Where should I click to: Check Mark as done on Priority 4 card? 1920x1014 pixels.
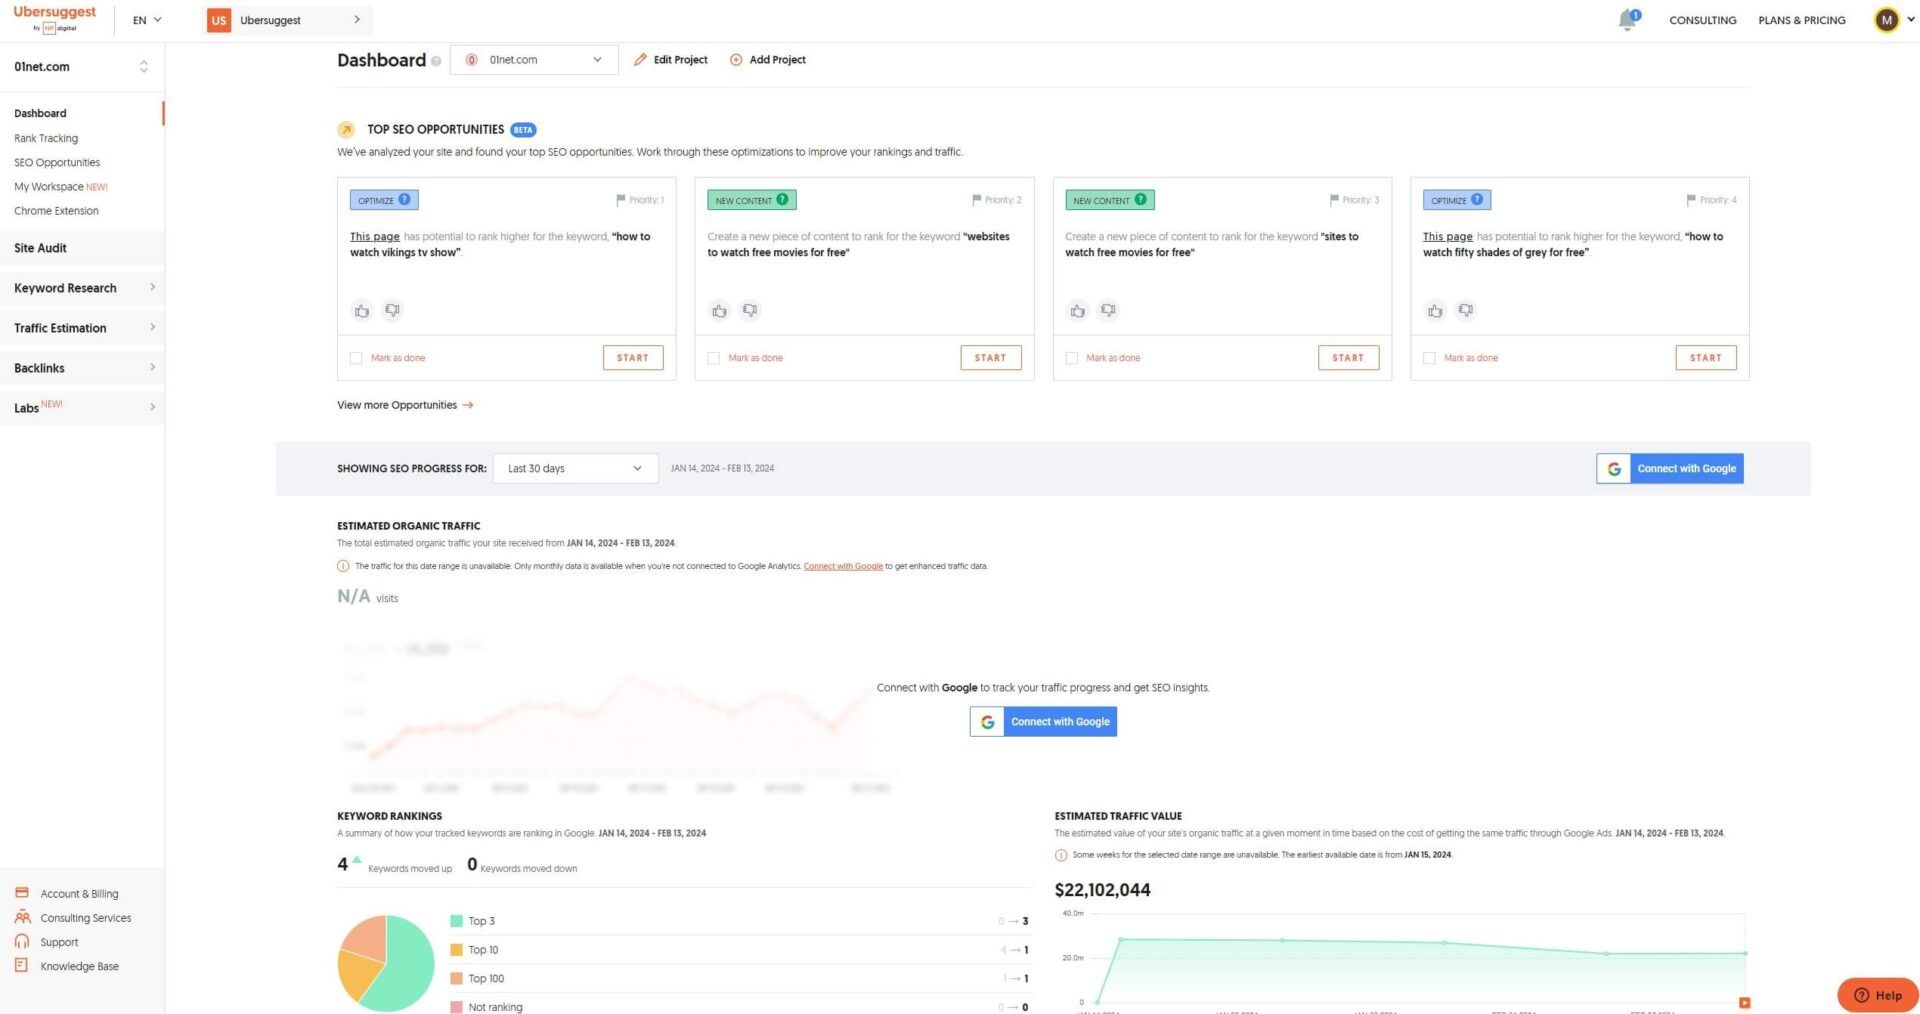[x=1429, y=358]
